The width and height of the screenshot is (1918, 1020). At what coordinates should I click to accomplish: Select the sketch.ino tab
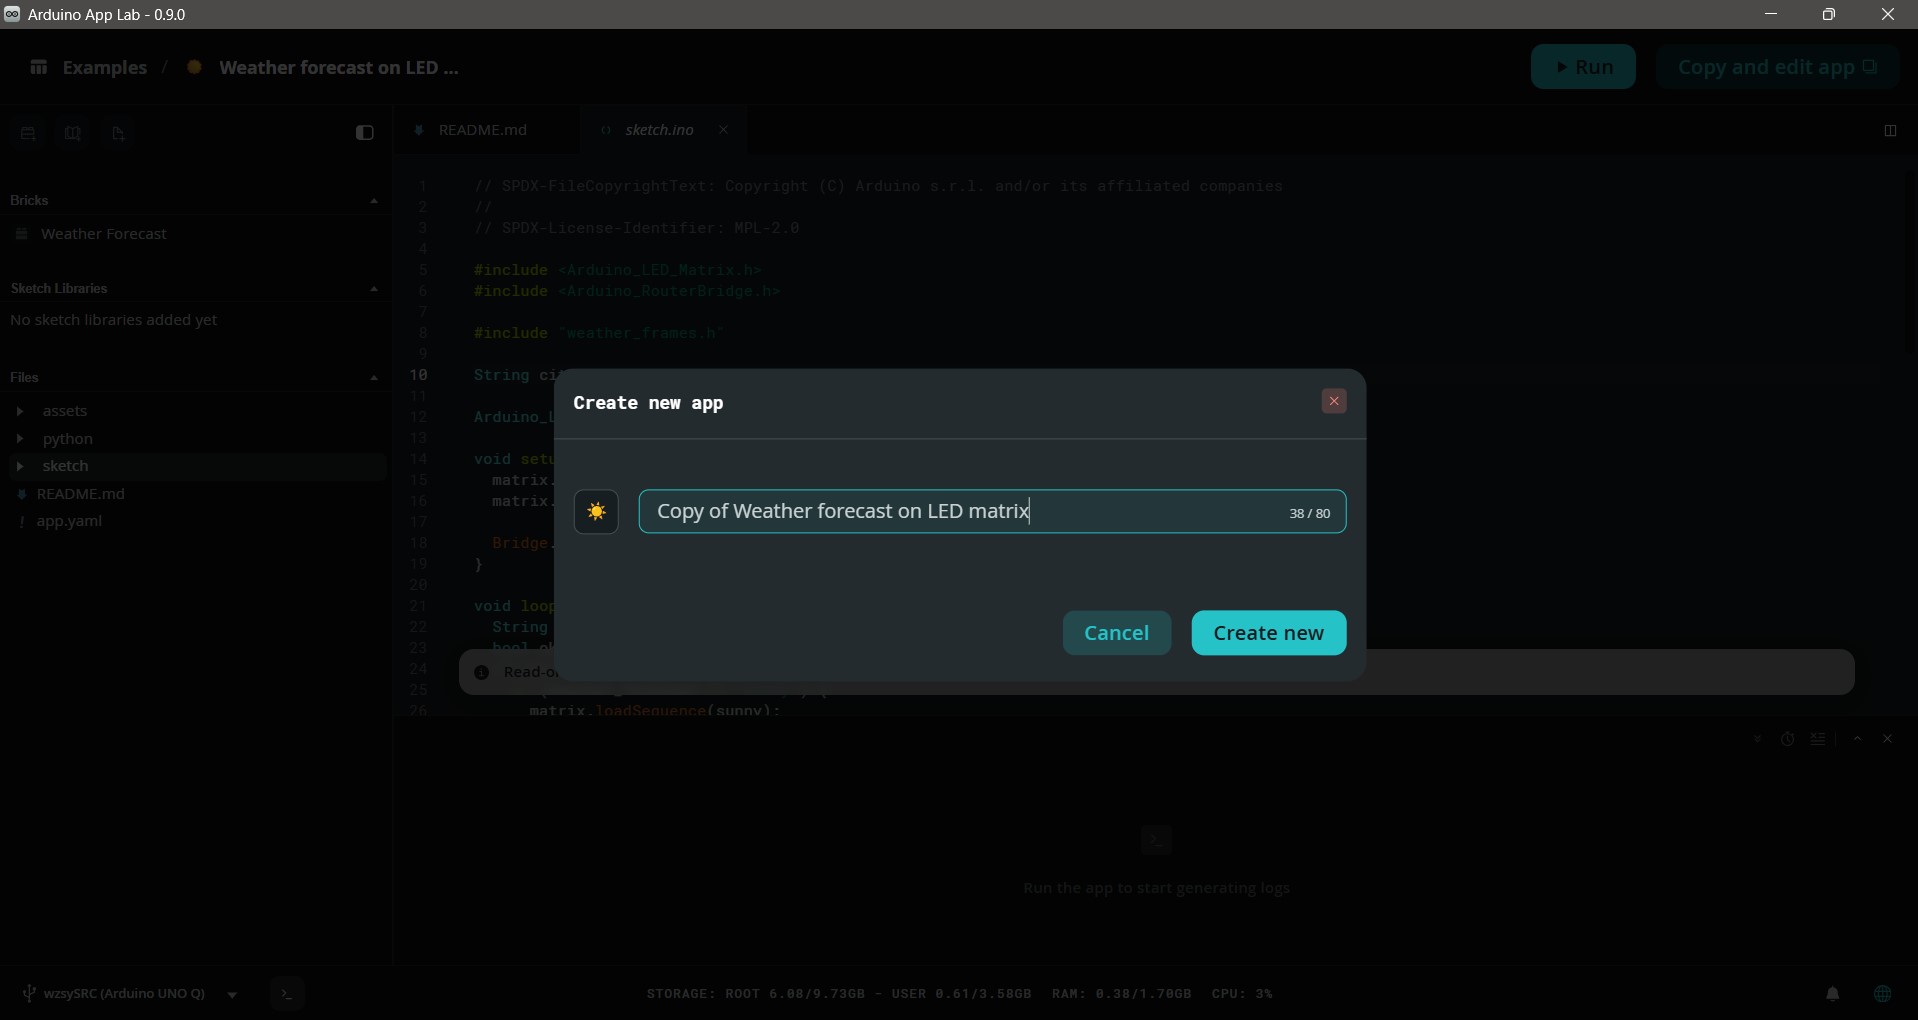coord(659,130)
